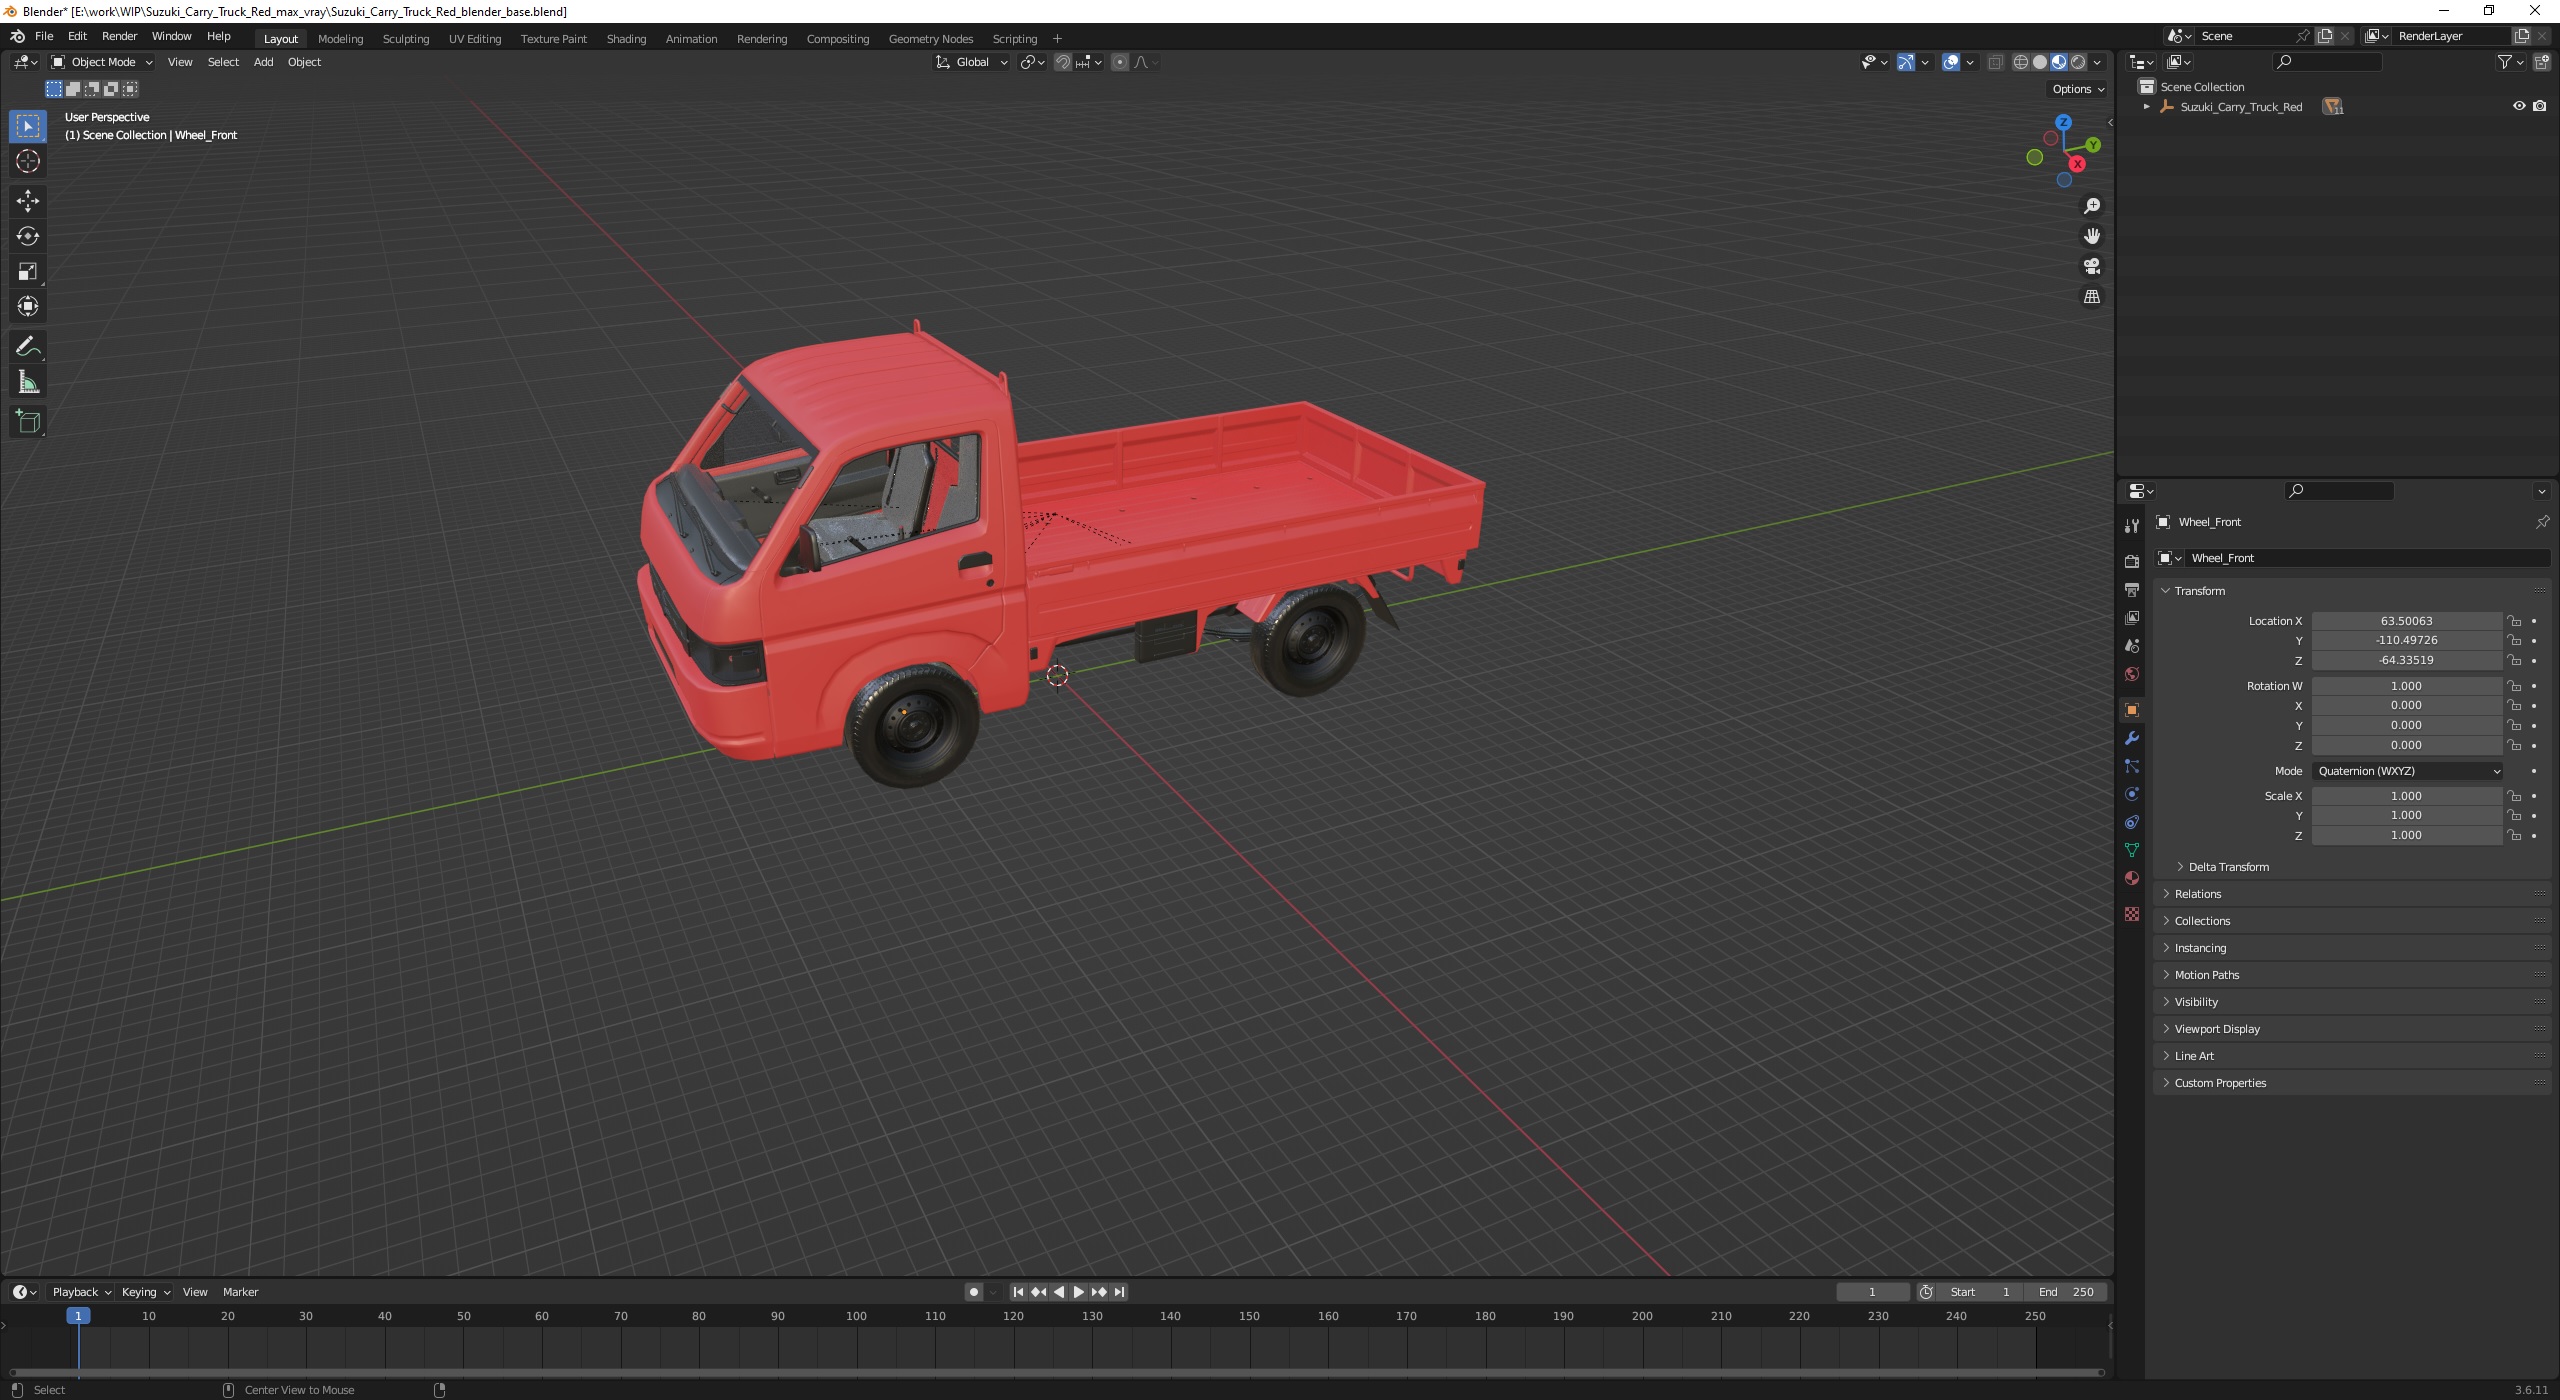Play the animation forward
Screen dimensions: 2560x1400
pyautogui.click(x=1078, y=1292)
